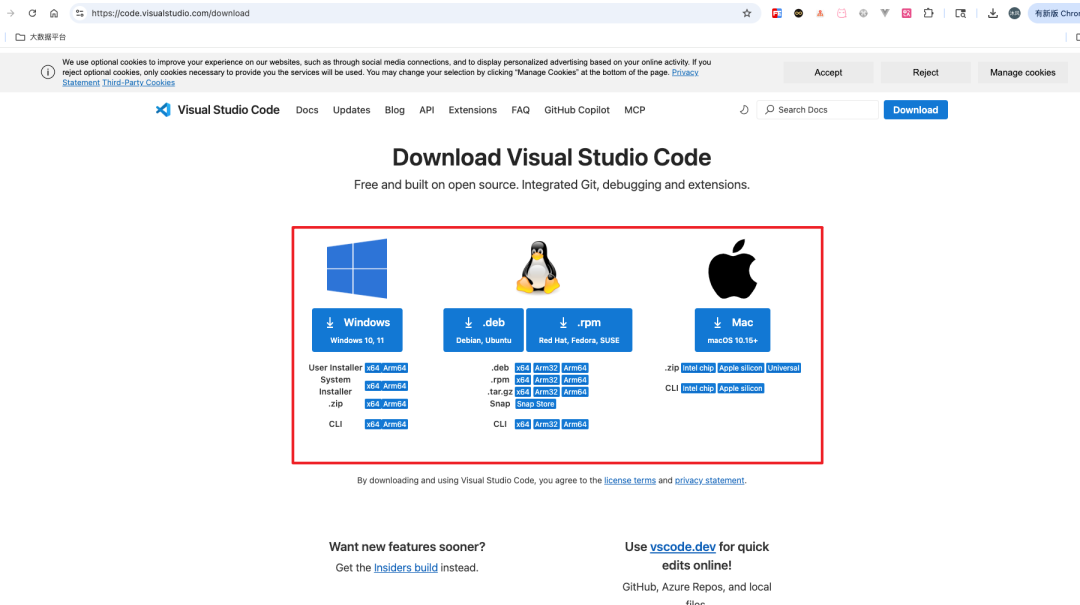This screenshot has height=605, width=1080.
Task: Download Linux .deb Arm32
Action: [546, 368]
